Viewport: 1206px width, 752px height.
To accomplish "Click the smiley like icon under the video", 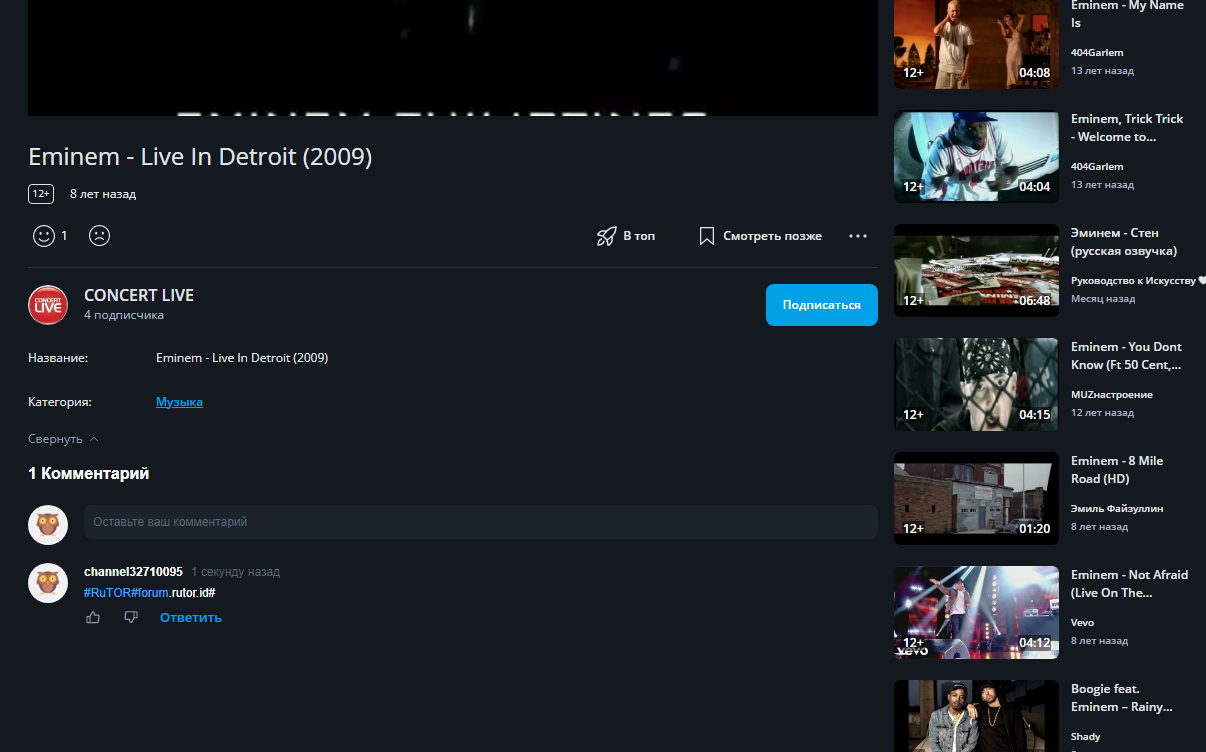I will pos(44,236).
